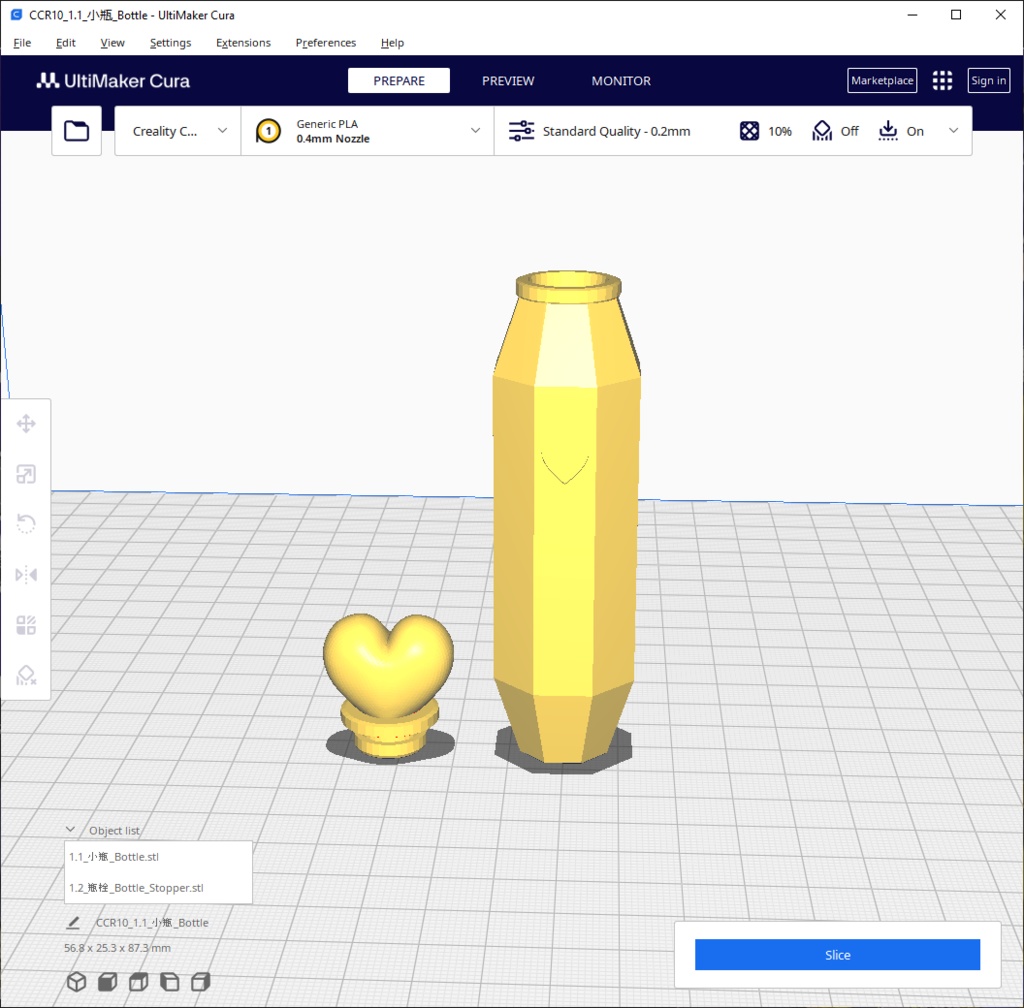Collapse the Object list panel
Viewport: 1024px width, 1008px height.
tap(70, 829)
